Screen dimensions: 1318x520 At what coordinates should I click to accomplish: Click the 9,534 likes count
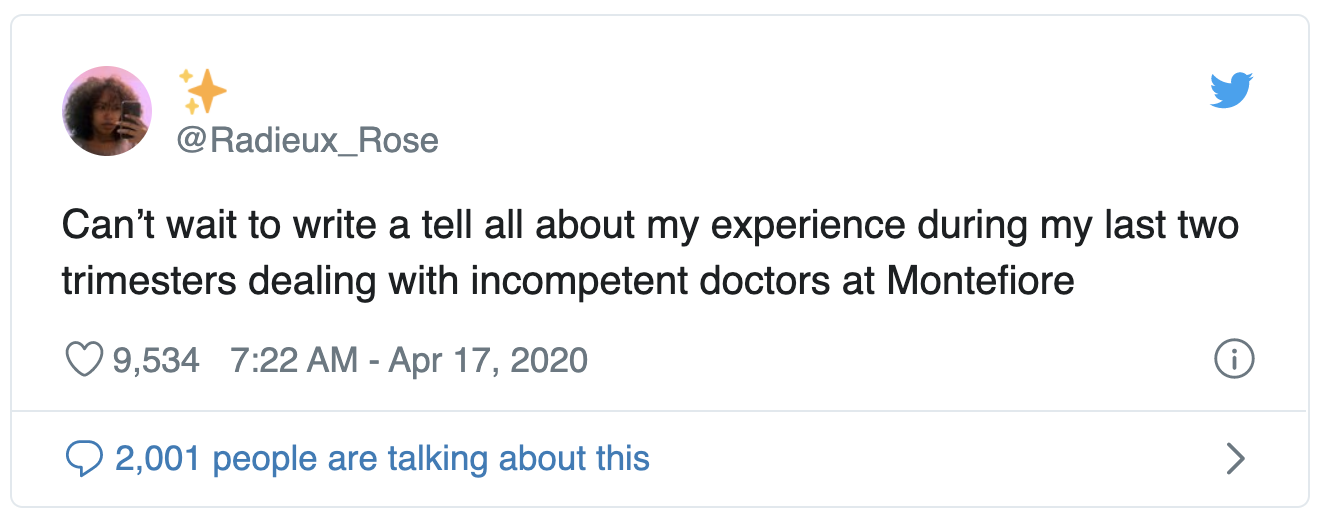[156, 360]
